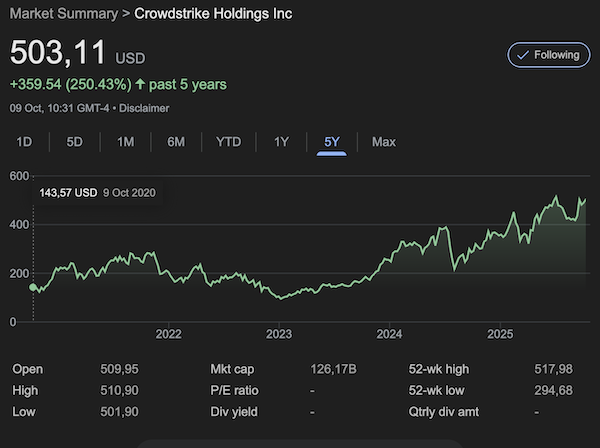The image size is (600, 448).
Task: Display the Max time range
Action: (x=384, y=142)
